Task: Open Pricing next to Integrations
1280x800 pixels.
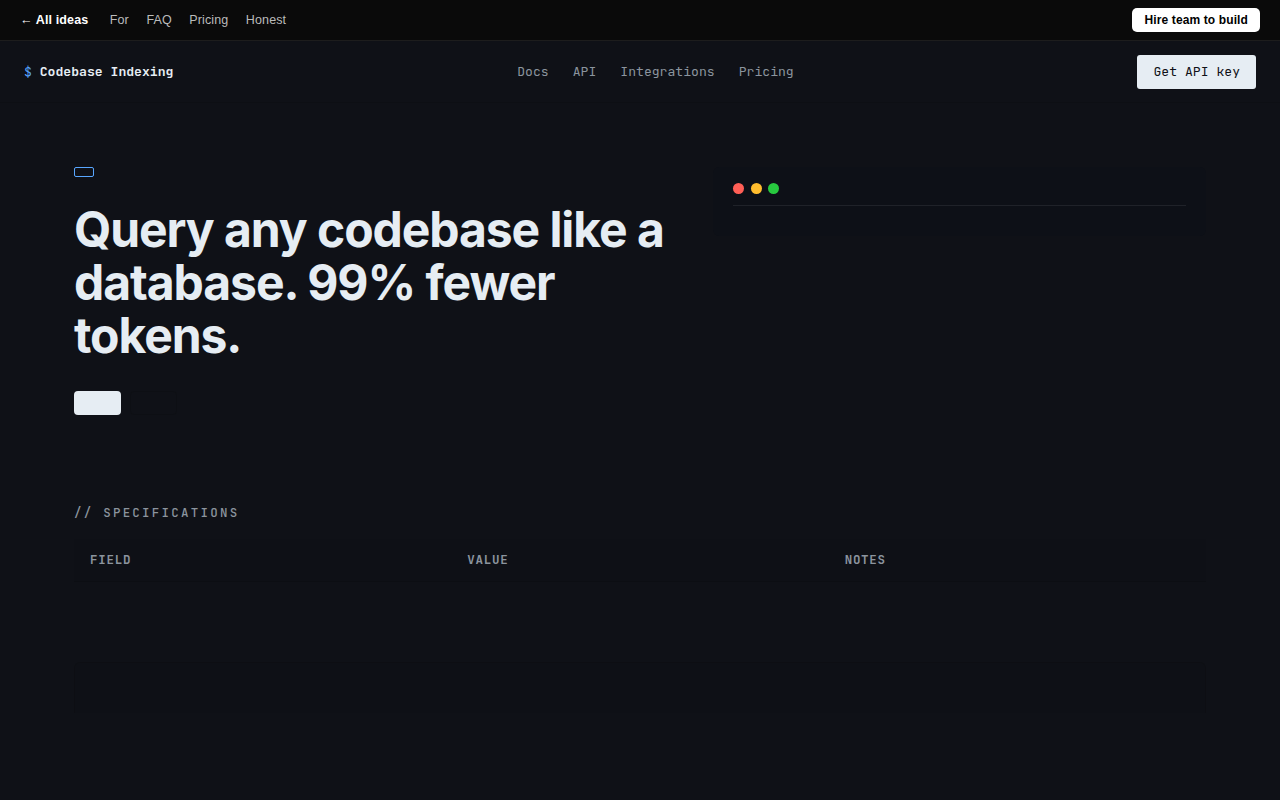Action: (766, 72)
